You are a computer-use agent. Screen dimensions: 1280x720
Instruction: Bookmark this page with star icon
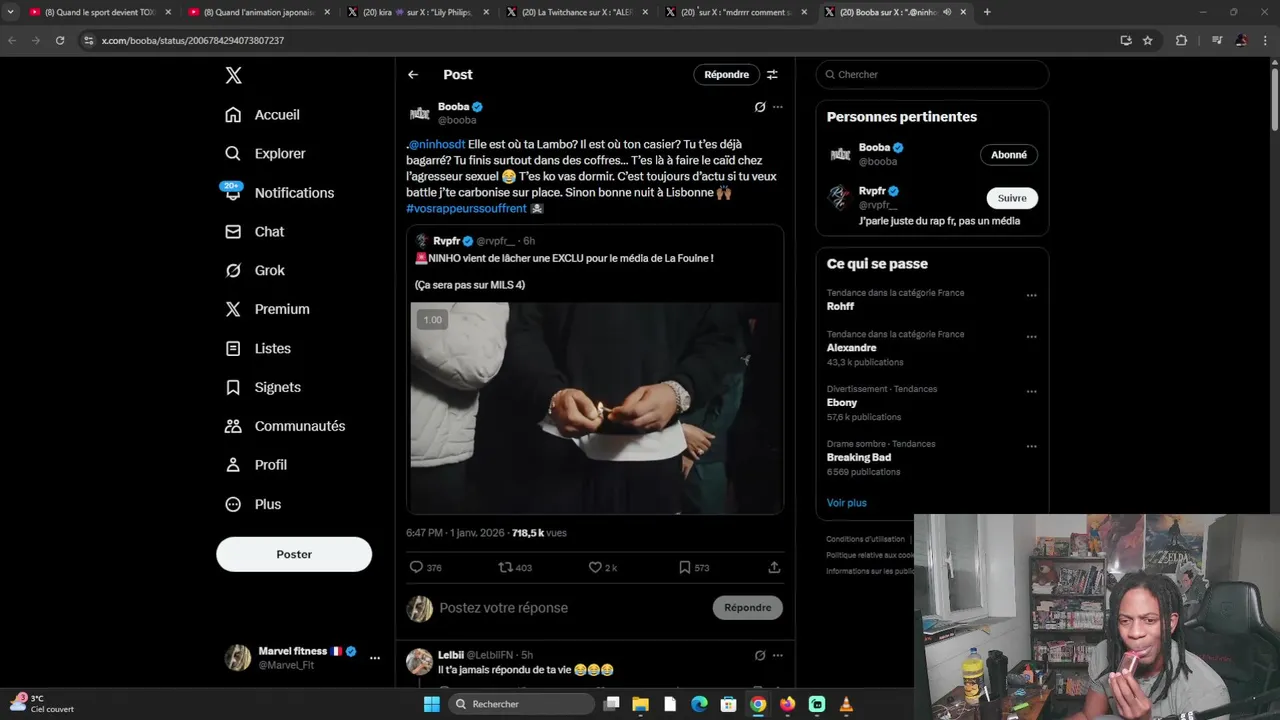[1148, 40]
